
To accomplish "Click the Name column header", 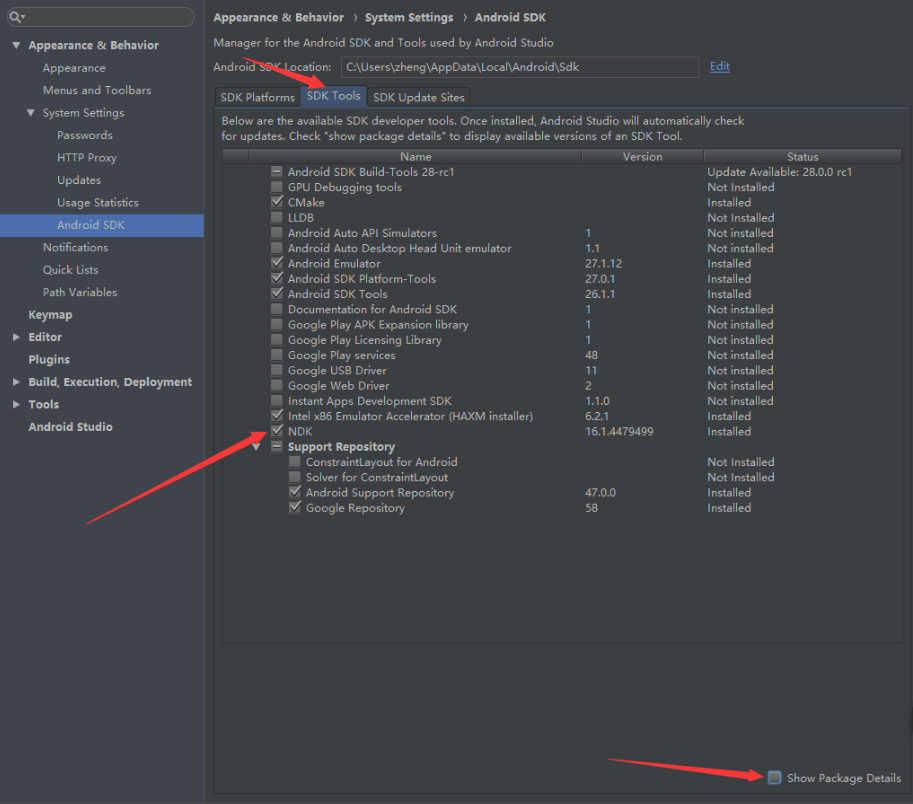I will (x=415, y=156).
